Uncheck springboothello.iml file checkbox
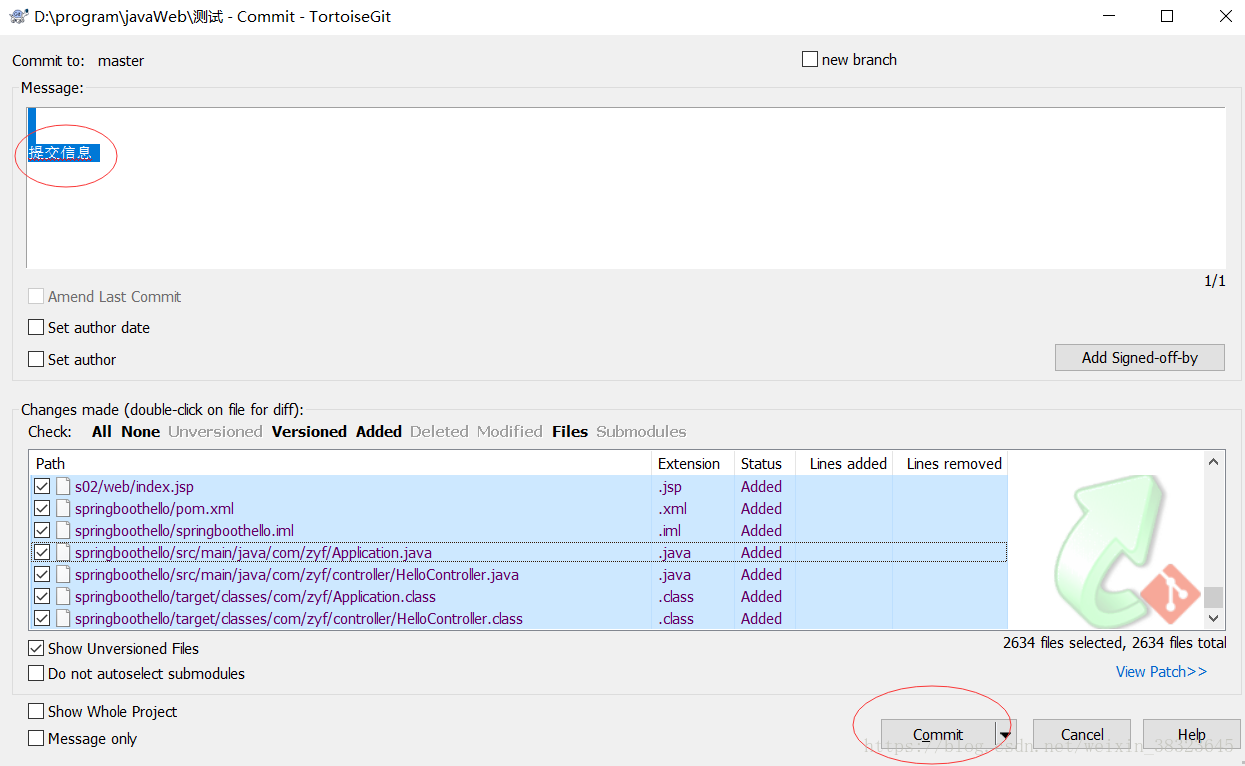This screenshot has width=1245, height=766. pyautogui.click(x=42, y=531)
